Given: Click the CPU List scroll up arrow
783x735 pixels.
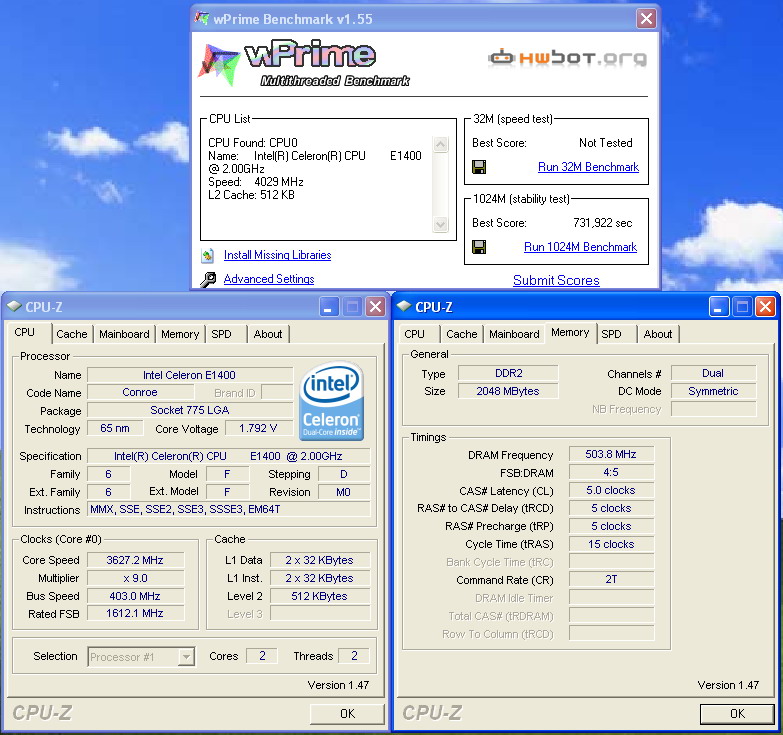Looking at the screenshot, I should 440,145.
